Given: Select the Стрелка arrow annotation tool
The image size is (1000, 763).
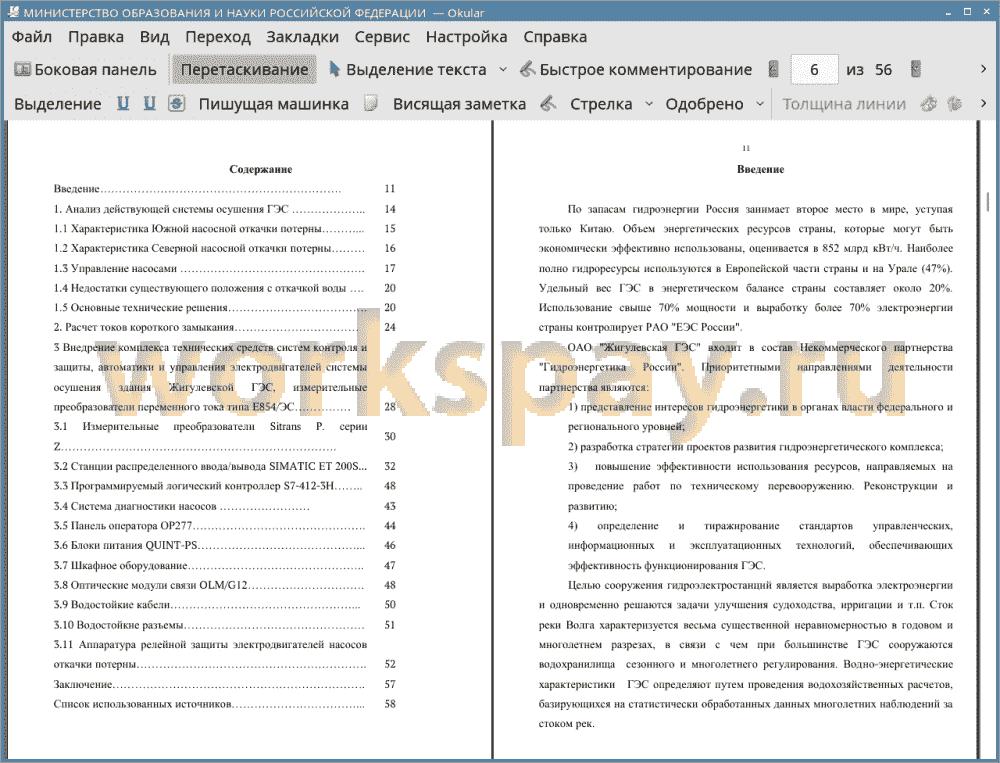Looking at the screenshot, I should [601, 104].
